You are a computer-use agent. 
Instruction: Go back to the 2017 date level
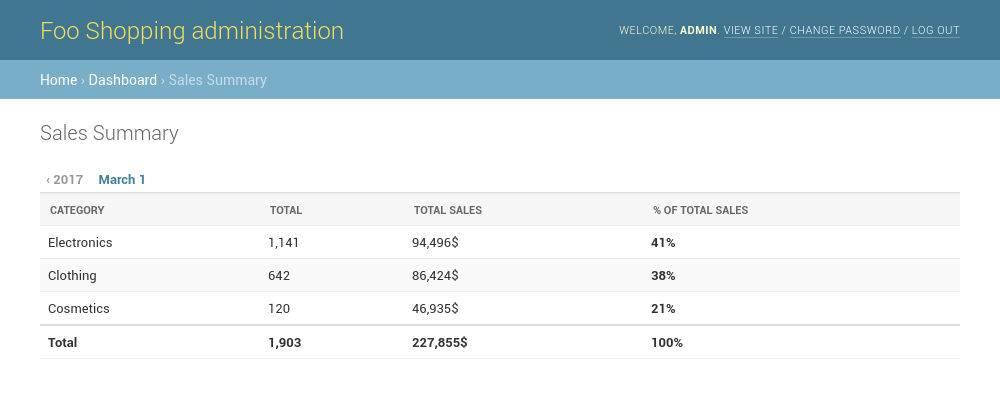[x=65, y=180]
